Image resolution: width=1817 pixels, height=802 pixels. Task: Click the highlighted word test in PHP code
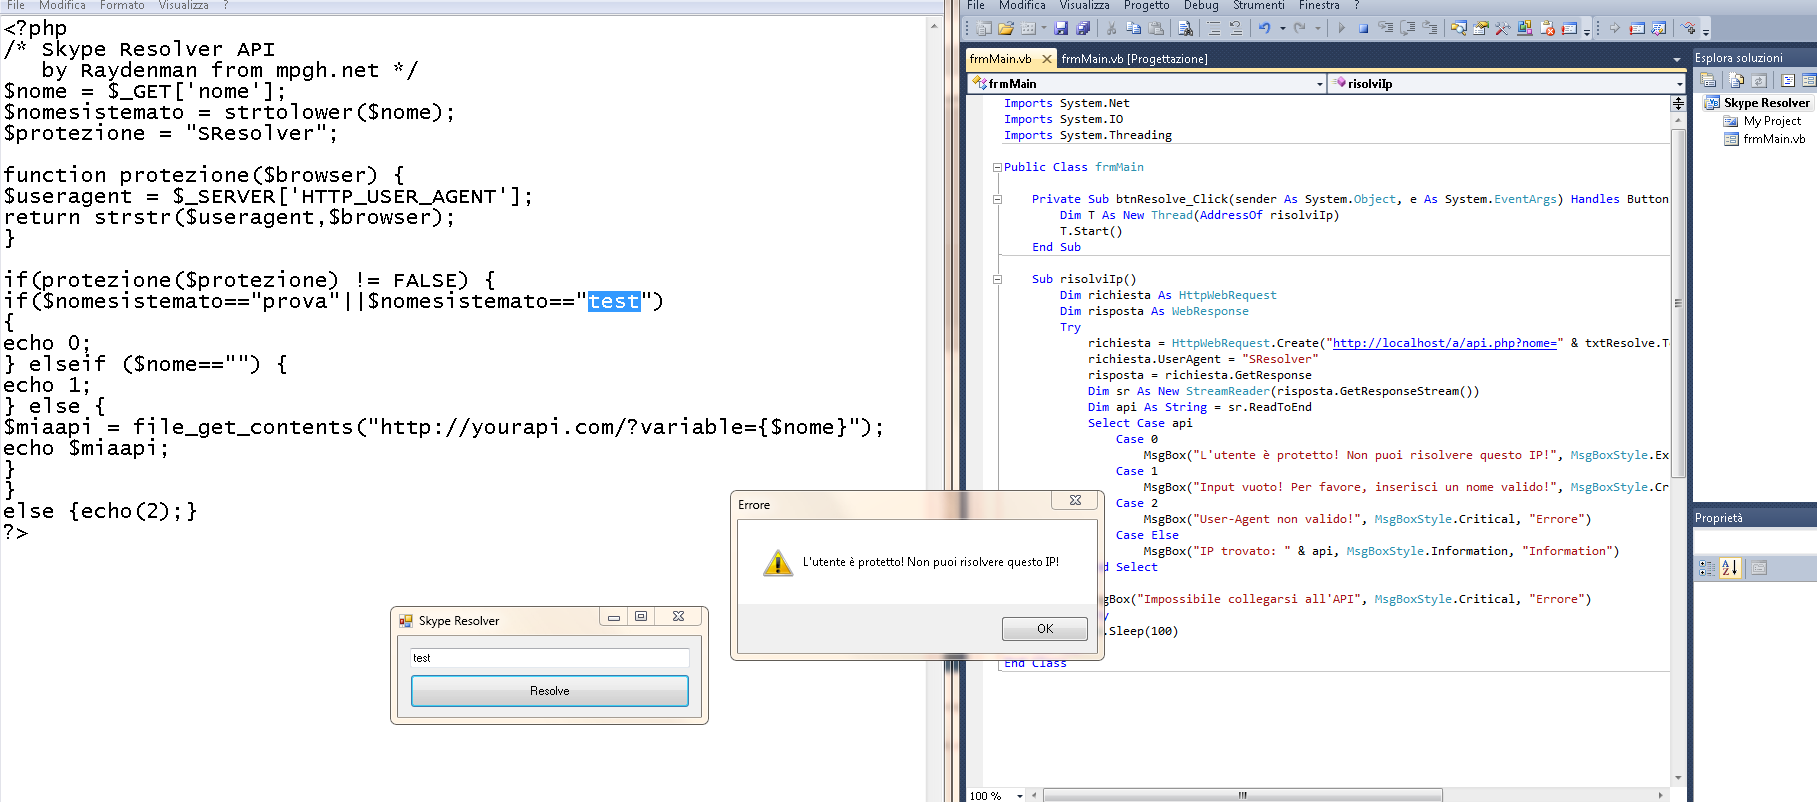click(613, 301)
